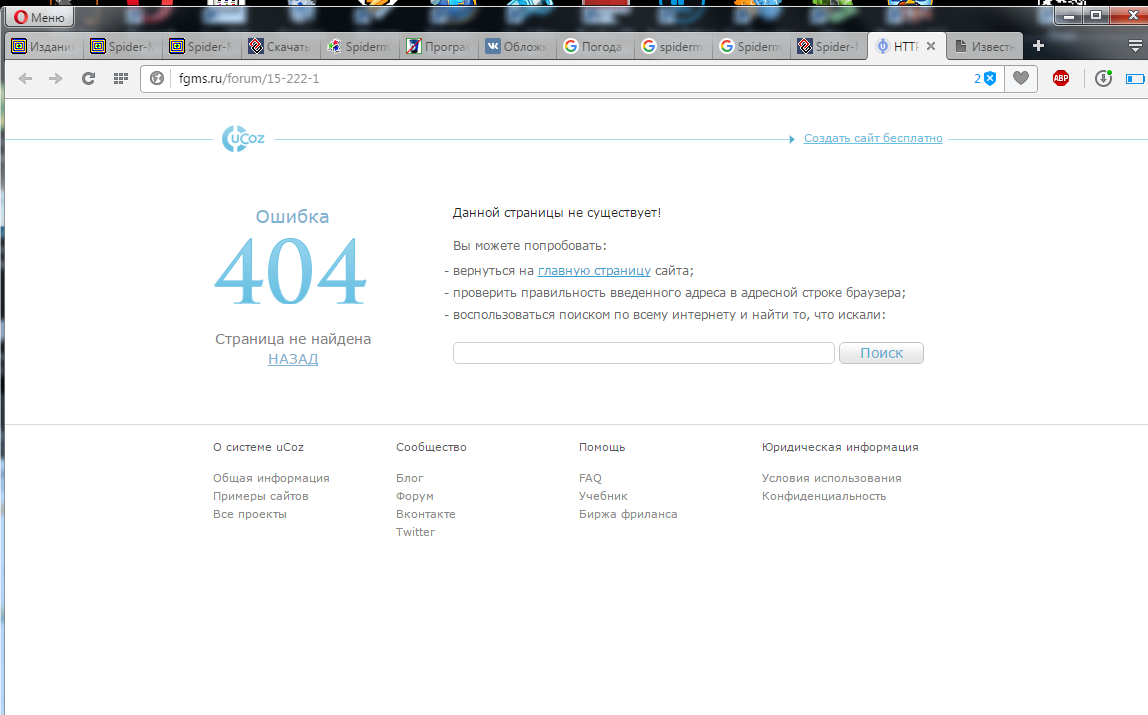Open the Twitter footer link
The width and height of the screenshot is (1148, 715).
pos(415,532)
